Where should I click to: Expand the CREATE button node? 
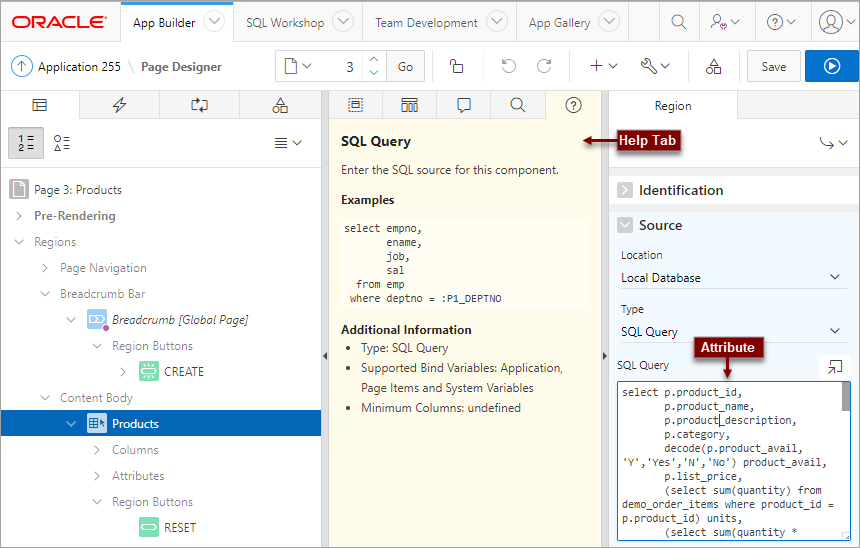tap(123, 372)
